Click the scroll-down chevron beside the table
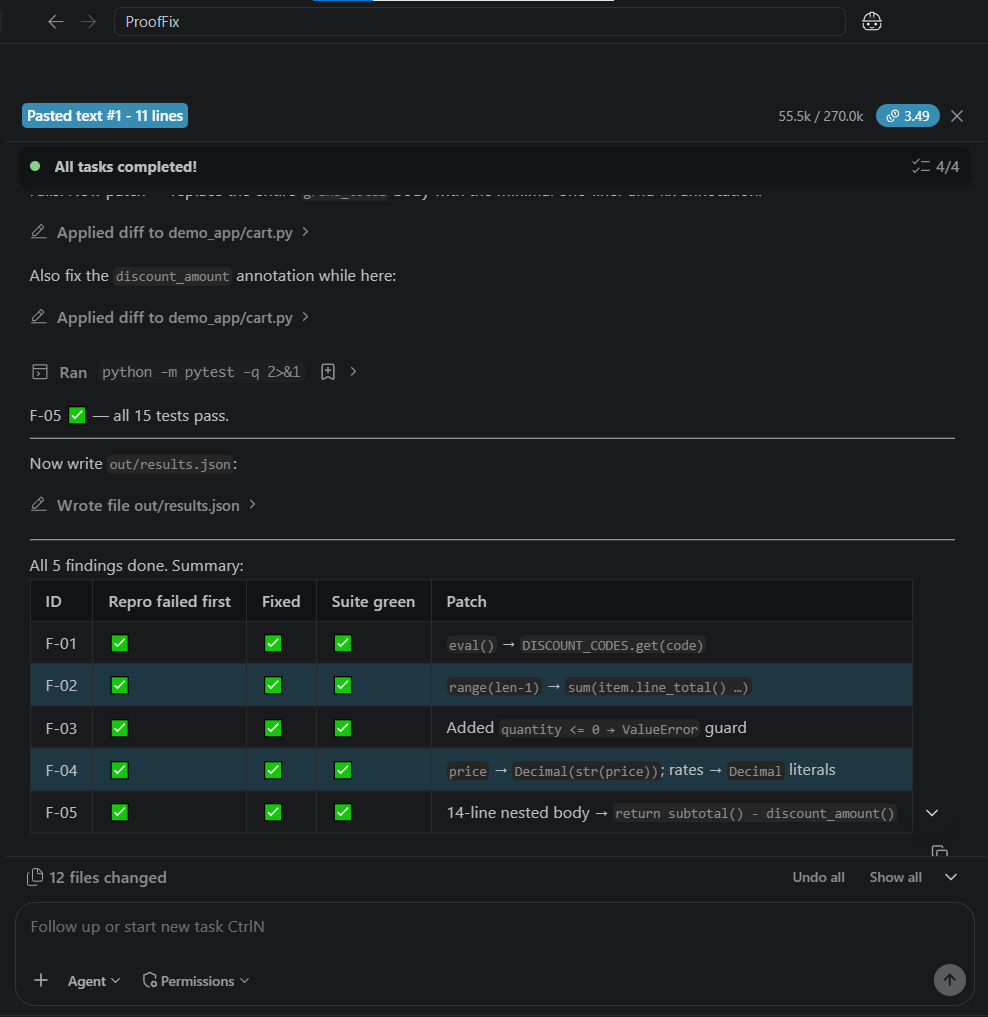This screenshot has width=988, height=1017. (932, 813)
